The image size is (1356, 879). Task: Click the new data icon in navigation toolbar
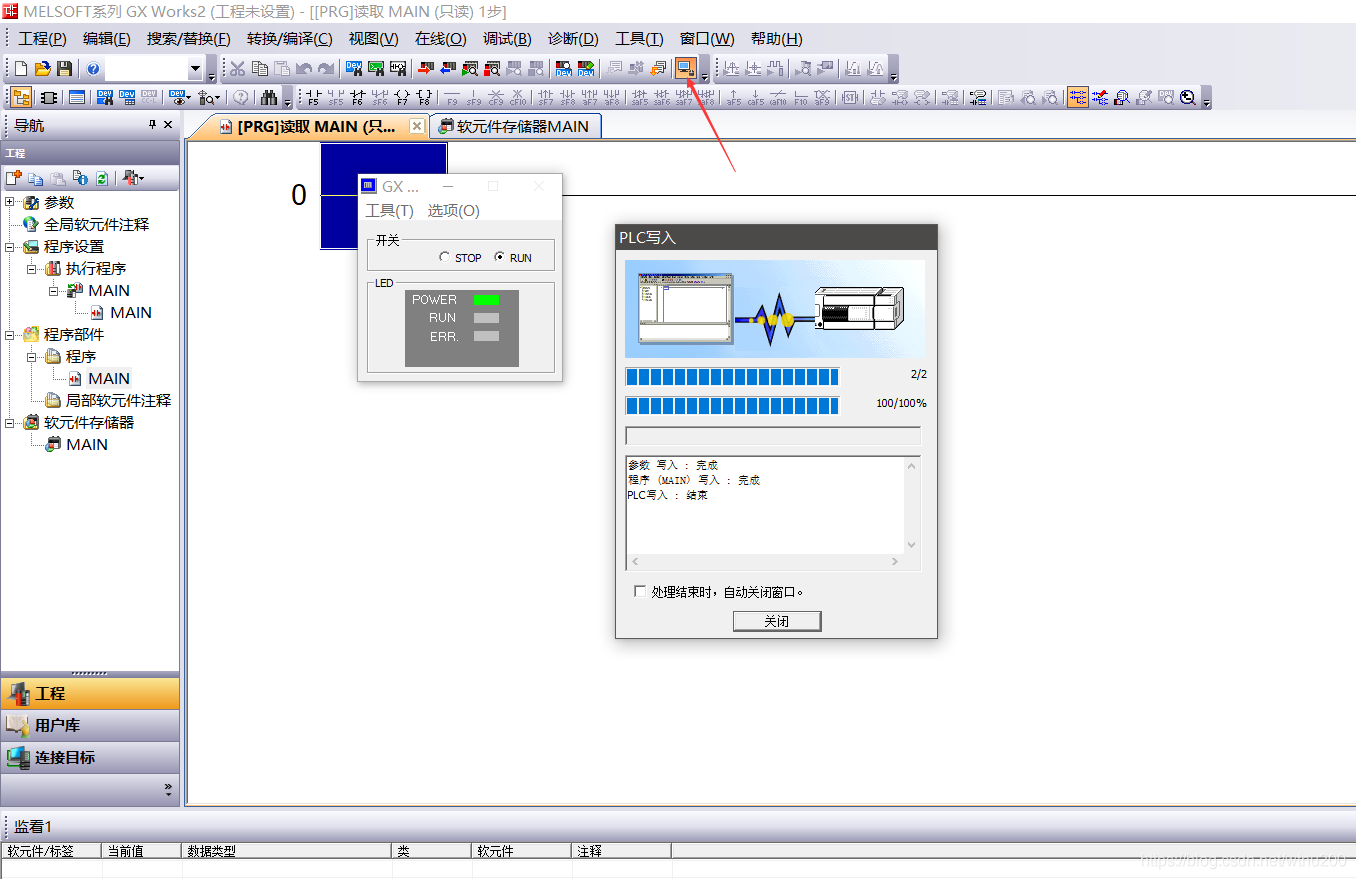[x=14, y=178]
